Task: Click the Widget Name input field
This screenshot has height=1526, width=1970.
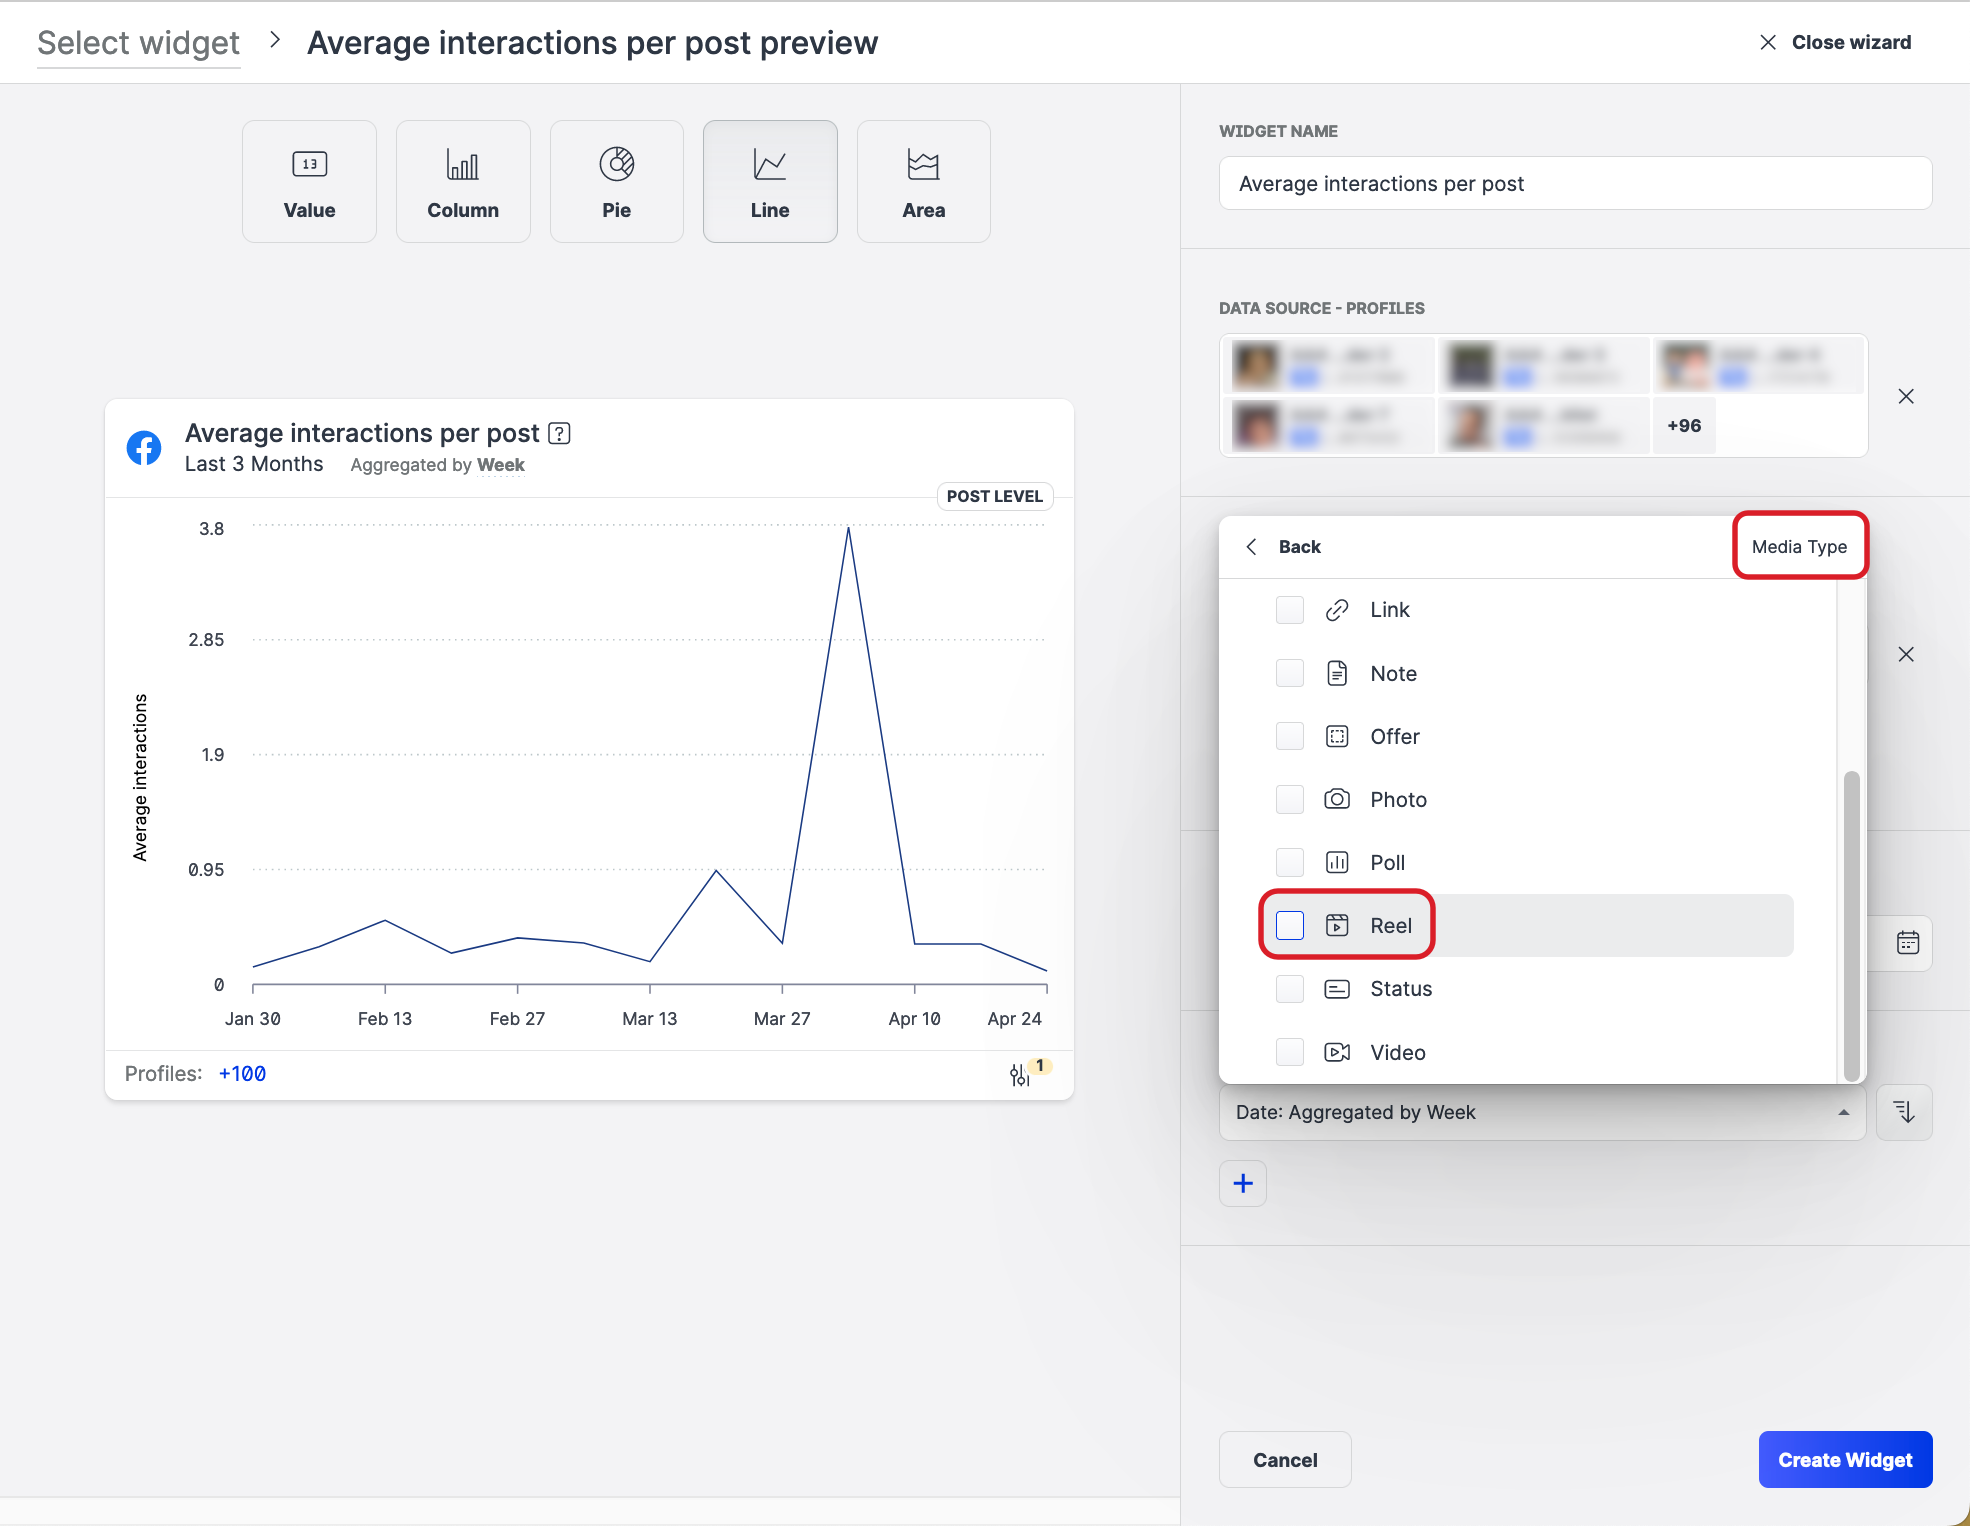Action: (1574, 183)
